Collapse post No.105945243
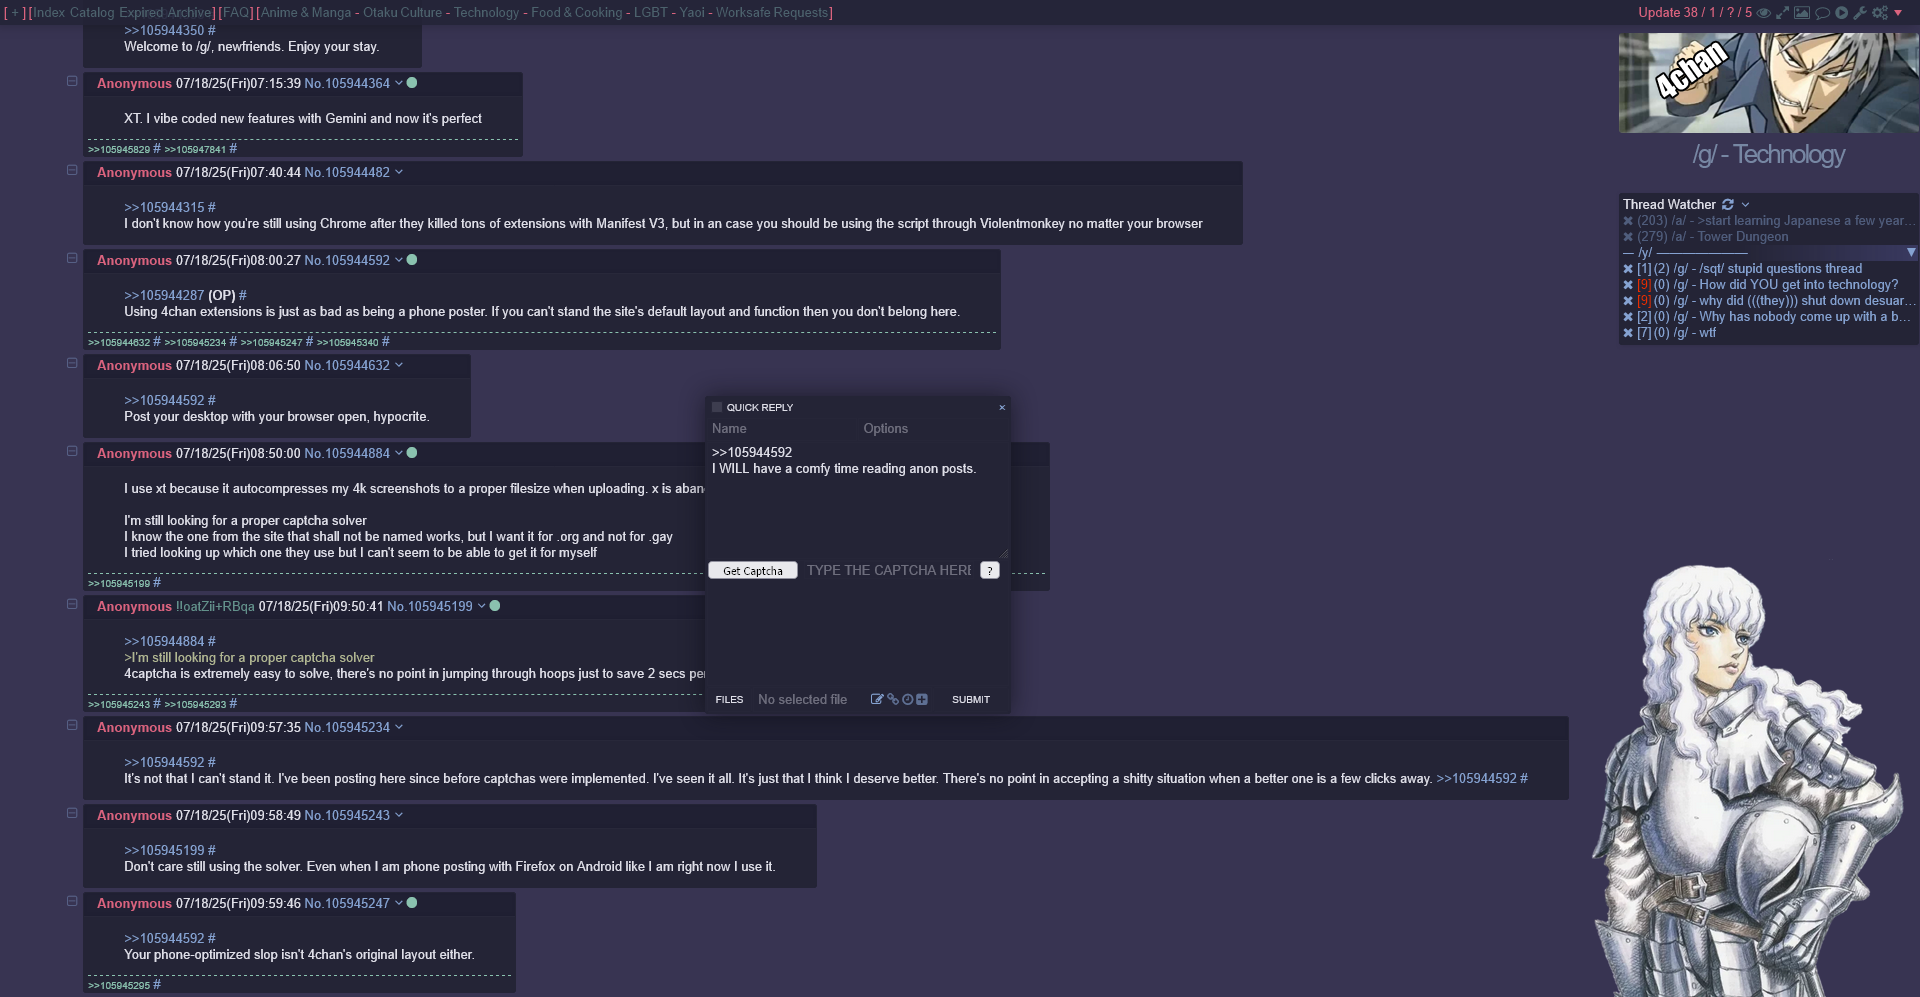The width and height of the screenshot is (1920, 997). pos(72,813)
